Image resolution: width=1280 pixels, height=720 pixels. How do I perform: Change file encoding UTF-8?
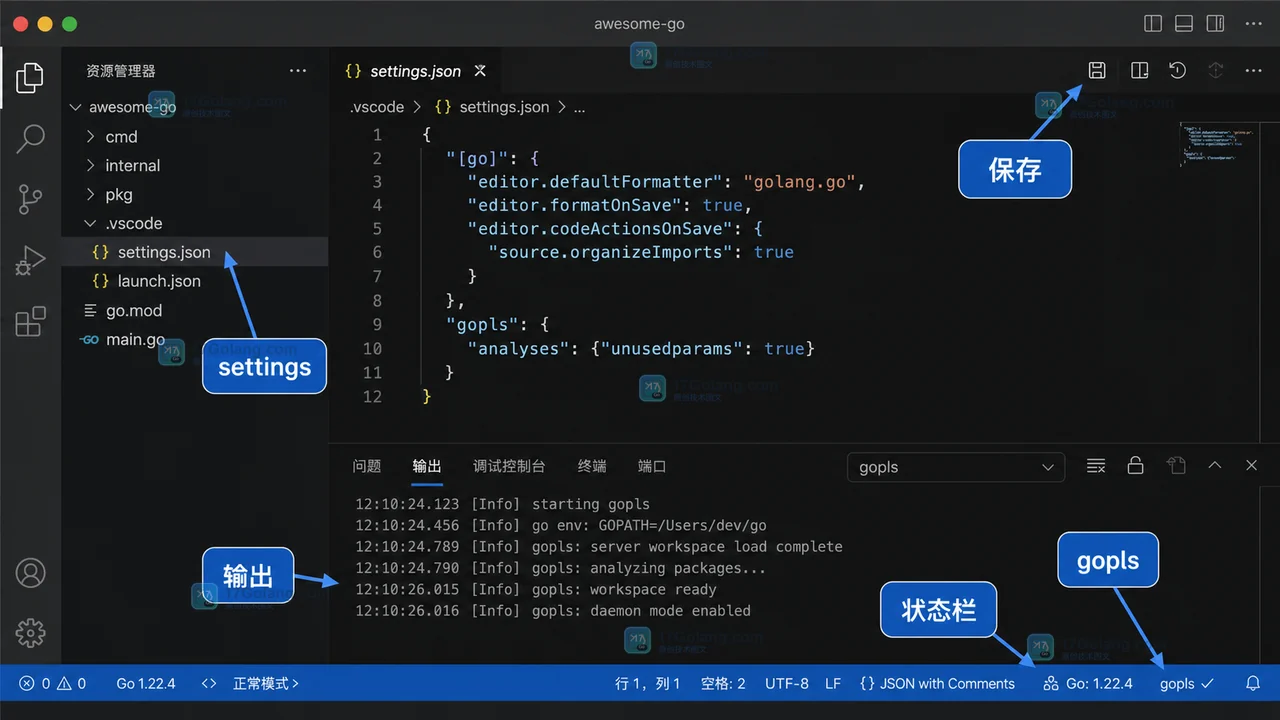coord(787,684)
